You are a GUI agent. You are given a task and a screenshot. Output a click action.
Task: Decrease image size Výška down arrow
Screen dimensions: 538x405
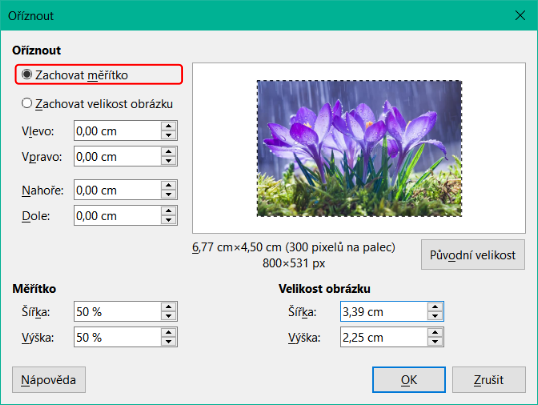point(435,342)
